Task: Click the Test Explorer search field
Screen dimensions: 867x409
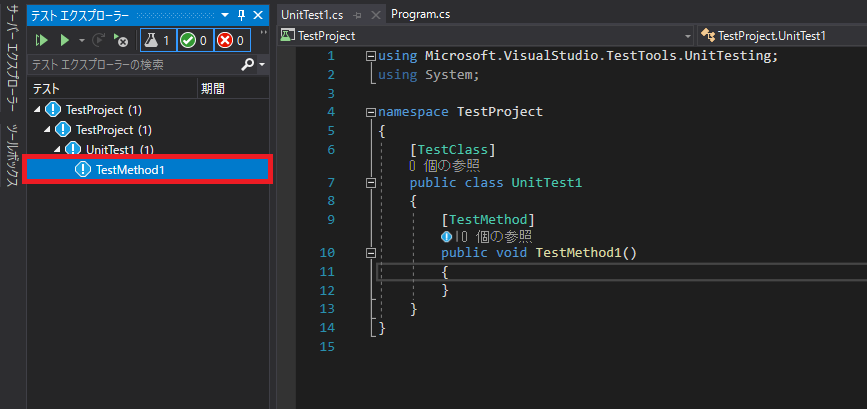Action: (x=130, y=64)
